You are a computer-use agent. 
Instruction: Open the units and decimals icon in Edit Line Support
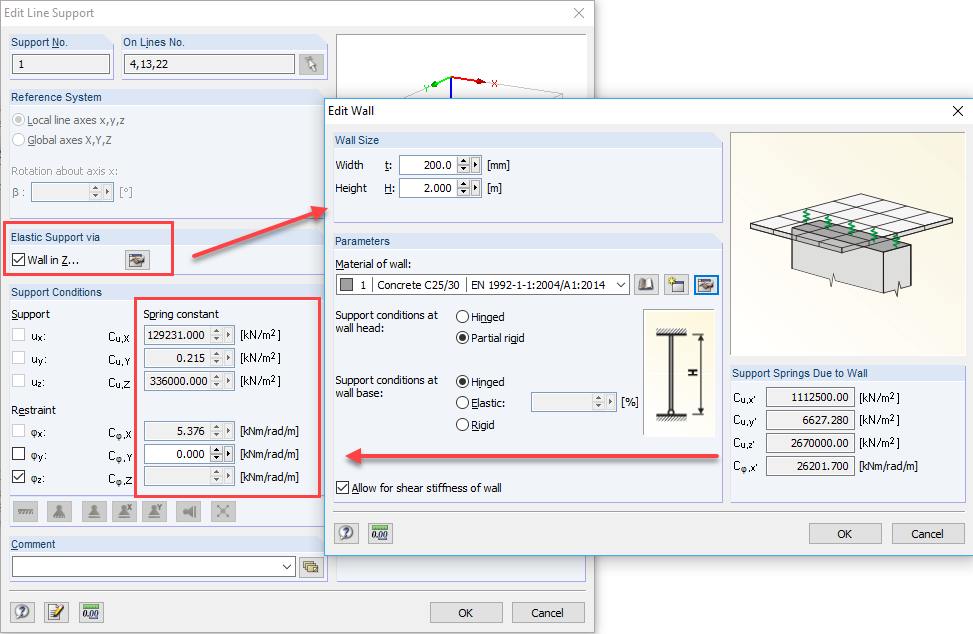coord(91,612)
